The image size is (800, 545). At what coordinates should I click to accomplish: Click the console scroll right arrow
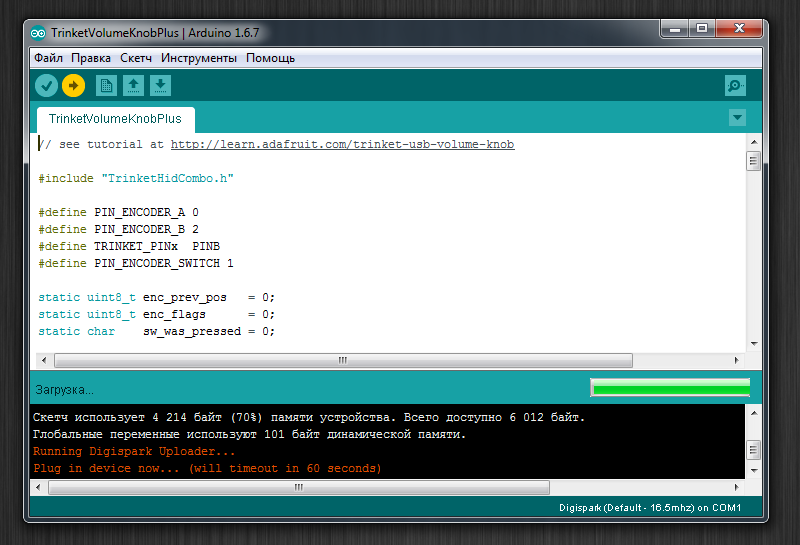[x=736, y=487]
